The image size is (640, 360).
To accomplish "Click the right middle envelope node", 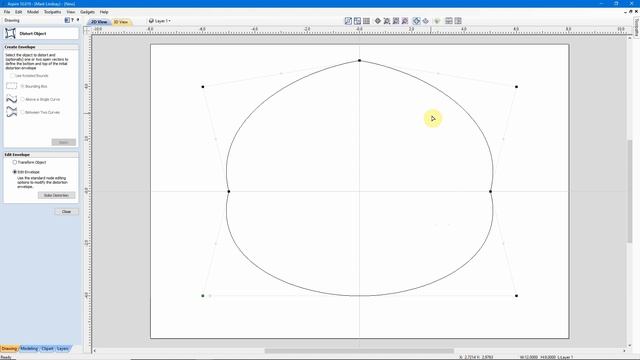I will [490, 191].
